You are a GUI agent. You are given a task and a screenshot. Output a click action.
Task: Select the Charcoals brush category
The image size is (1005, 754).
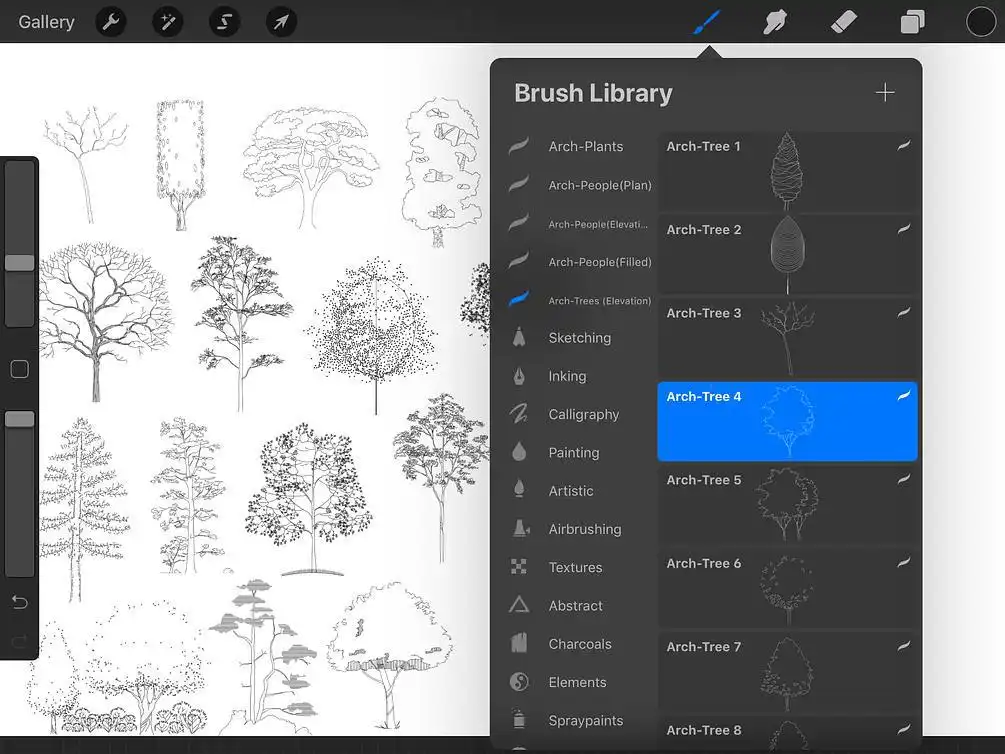pos(578,643)
